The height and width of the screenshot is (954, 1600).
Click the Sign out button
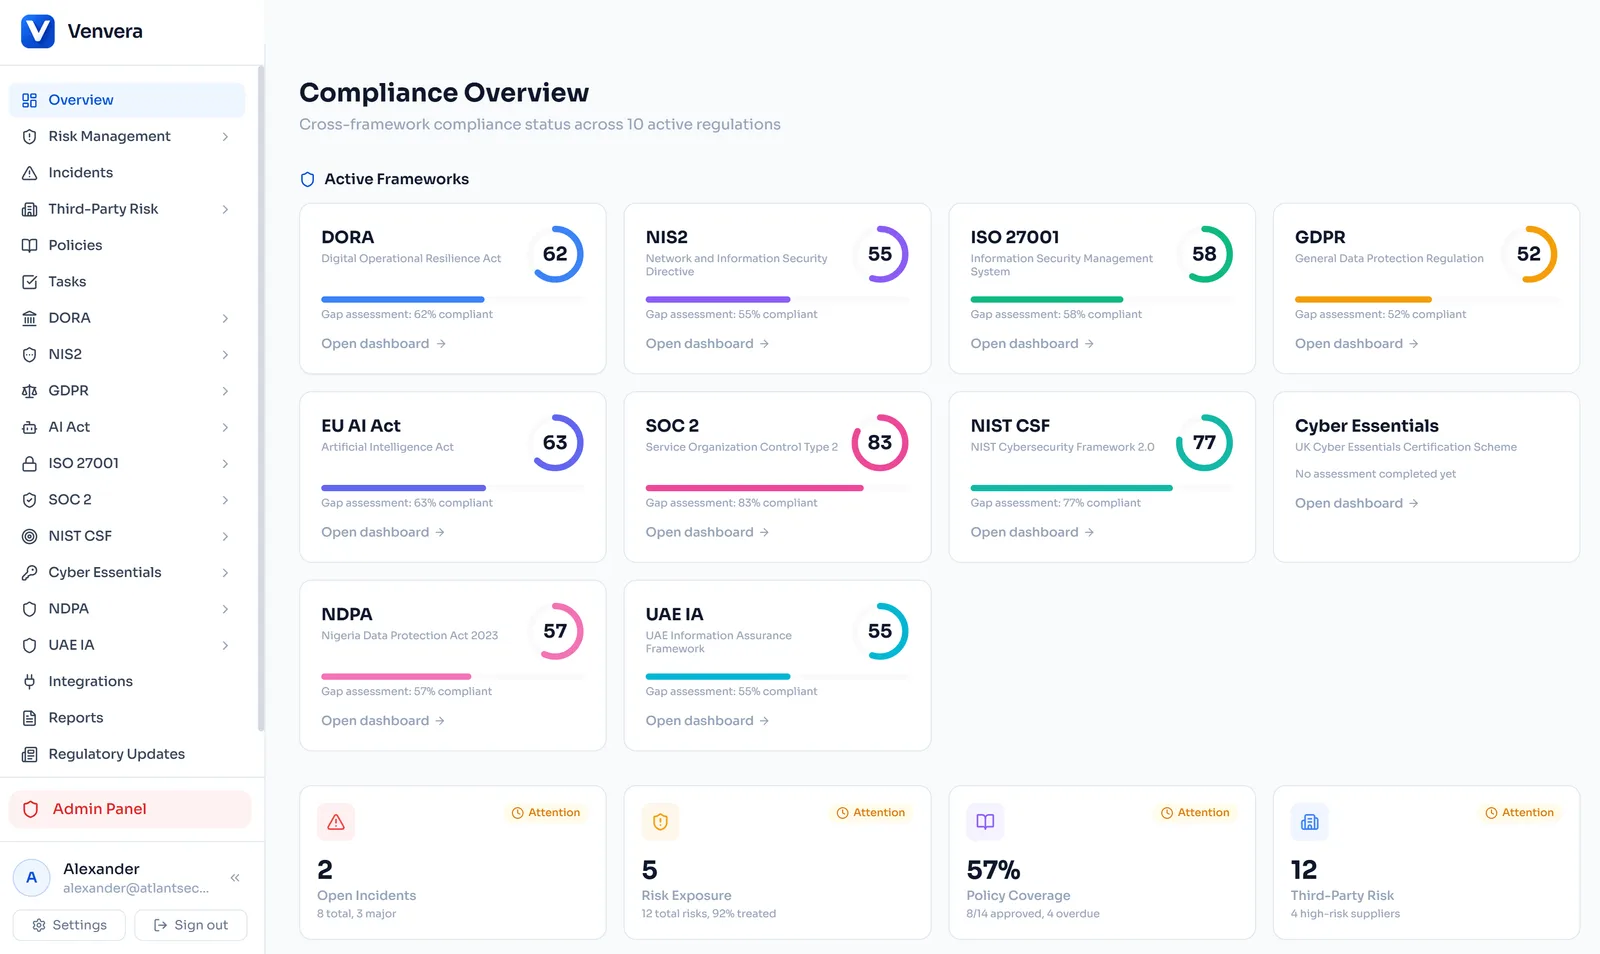point(191,925)
